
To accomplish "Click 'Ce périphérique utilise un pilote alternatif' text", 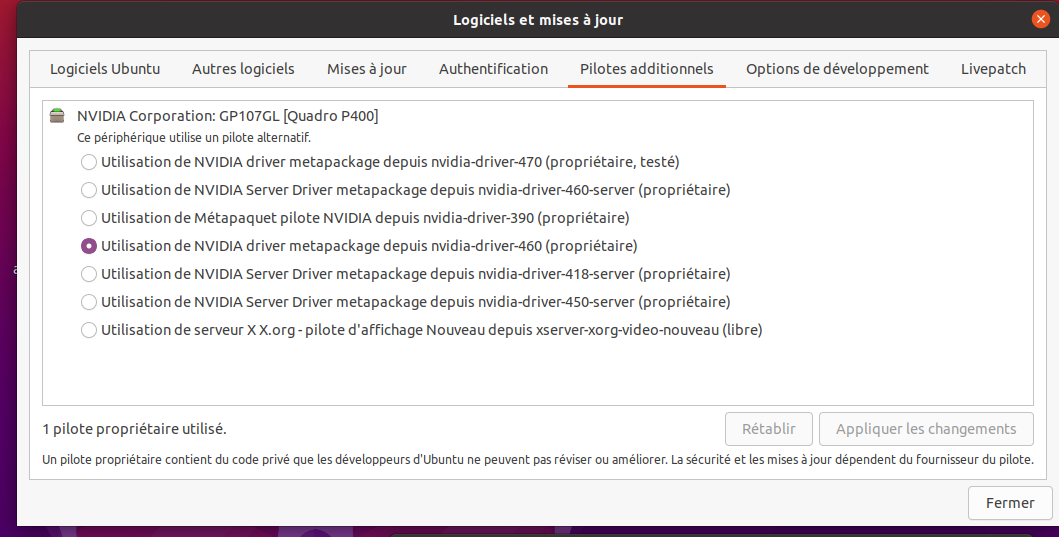I will [x=194, y=138].
